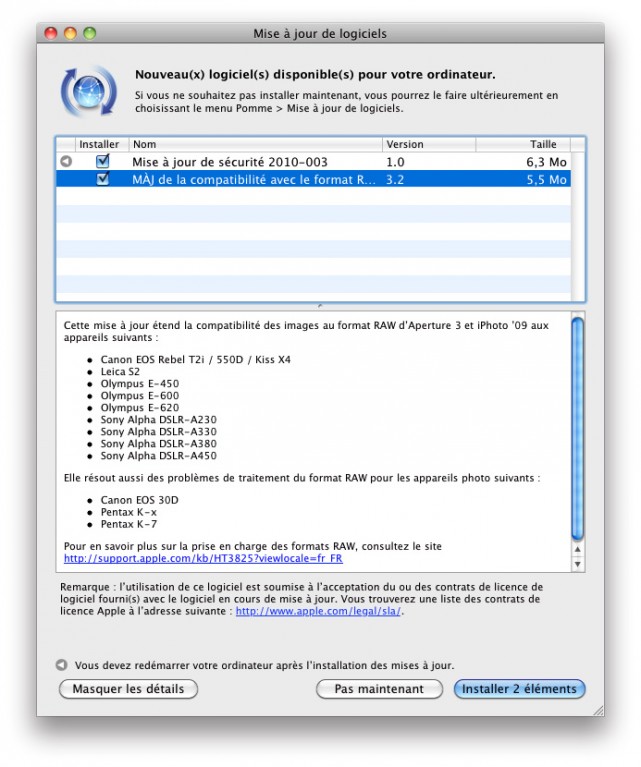Sort list by Version column header
Image resolution: width=641 pixels, height=767 pixels.
429,144
